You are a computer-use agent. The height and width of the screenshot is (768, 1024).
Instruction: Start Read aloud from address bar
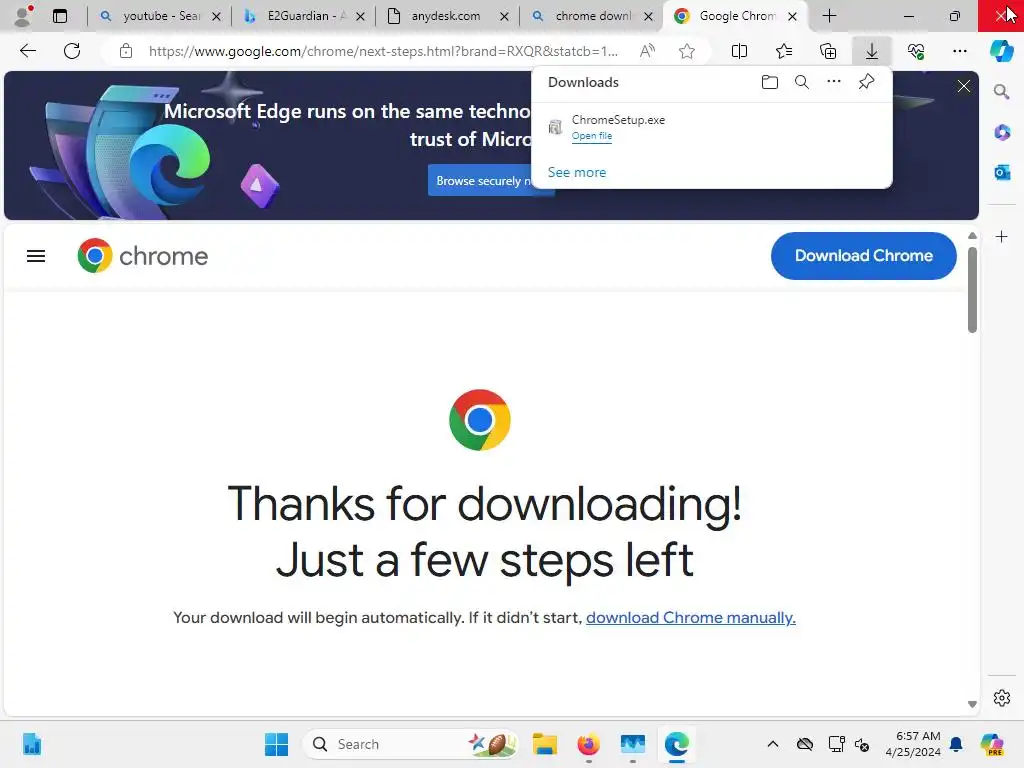pos(647,51)
